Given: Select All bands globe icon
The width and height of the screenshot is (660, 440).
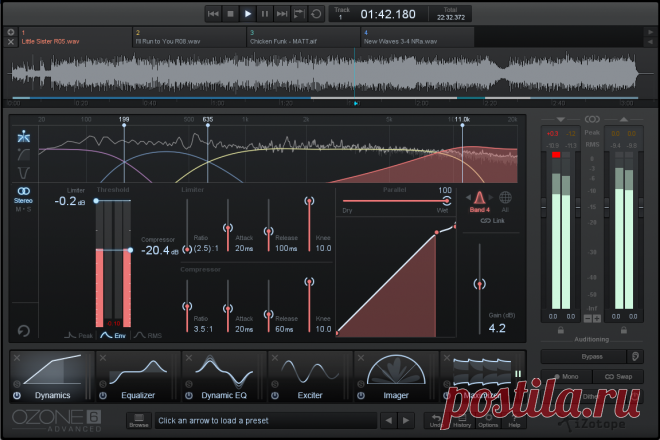Looking at the screenshot, I should click(x=505, y=201).
